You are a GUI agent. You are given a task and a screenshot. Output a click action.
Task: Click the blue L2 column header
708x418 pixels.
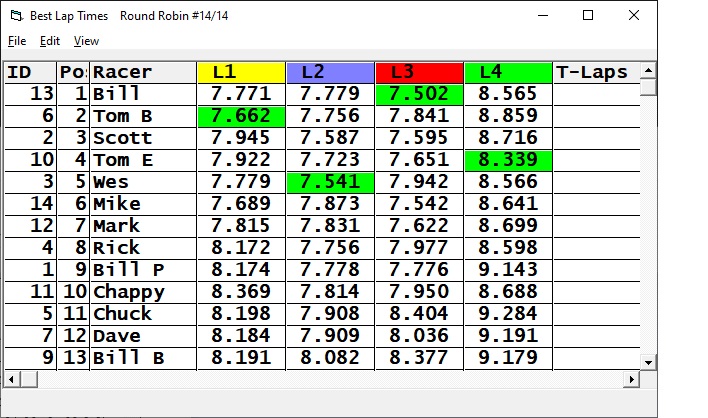point(330,72)
